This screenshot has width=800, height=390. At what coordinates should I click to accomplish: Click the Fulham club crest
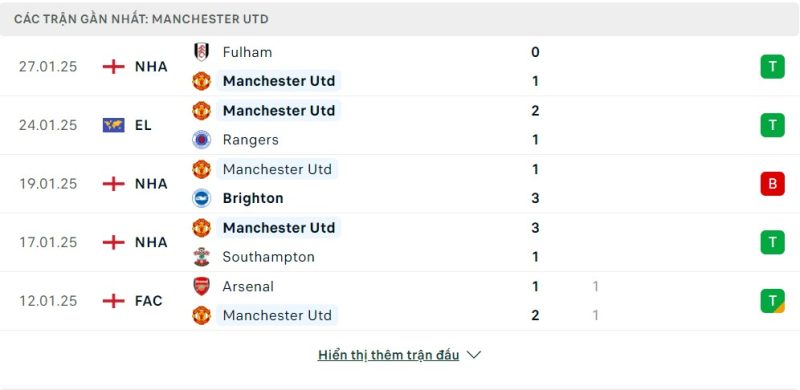202,52
